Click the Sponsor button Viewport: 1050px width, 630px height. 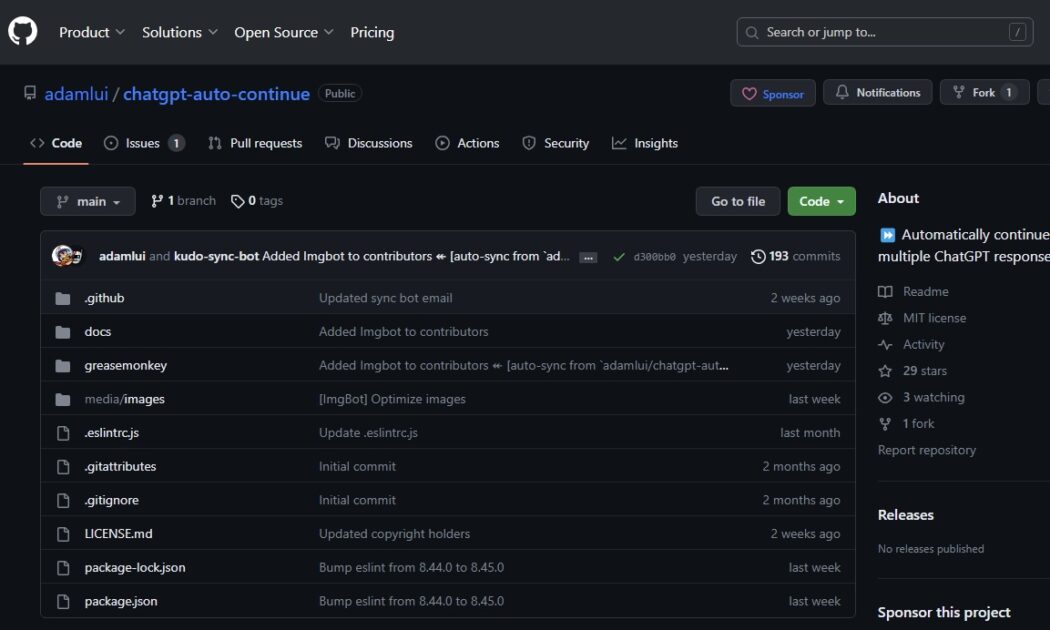pos(773,93)
